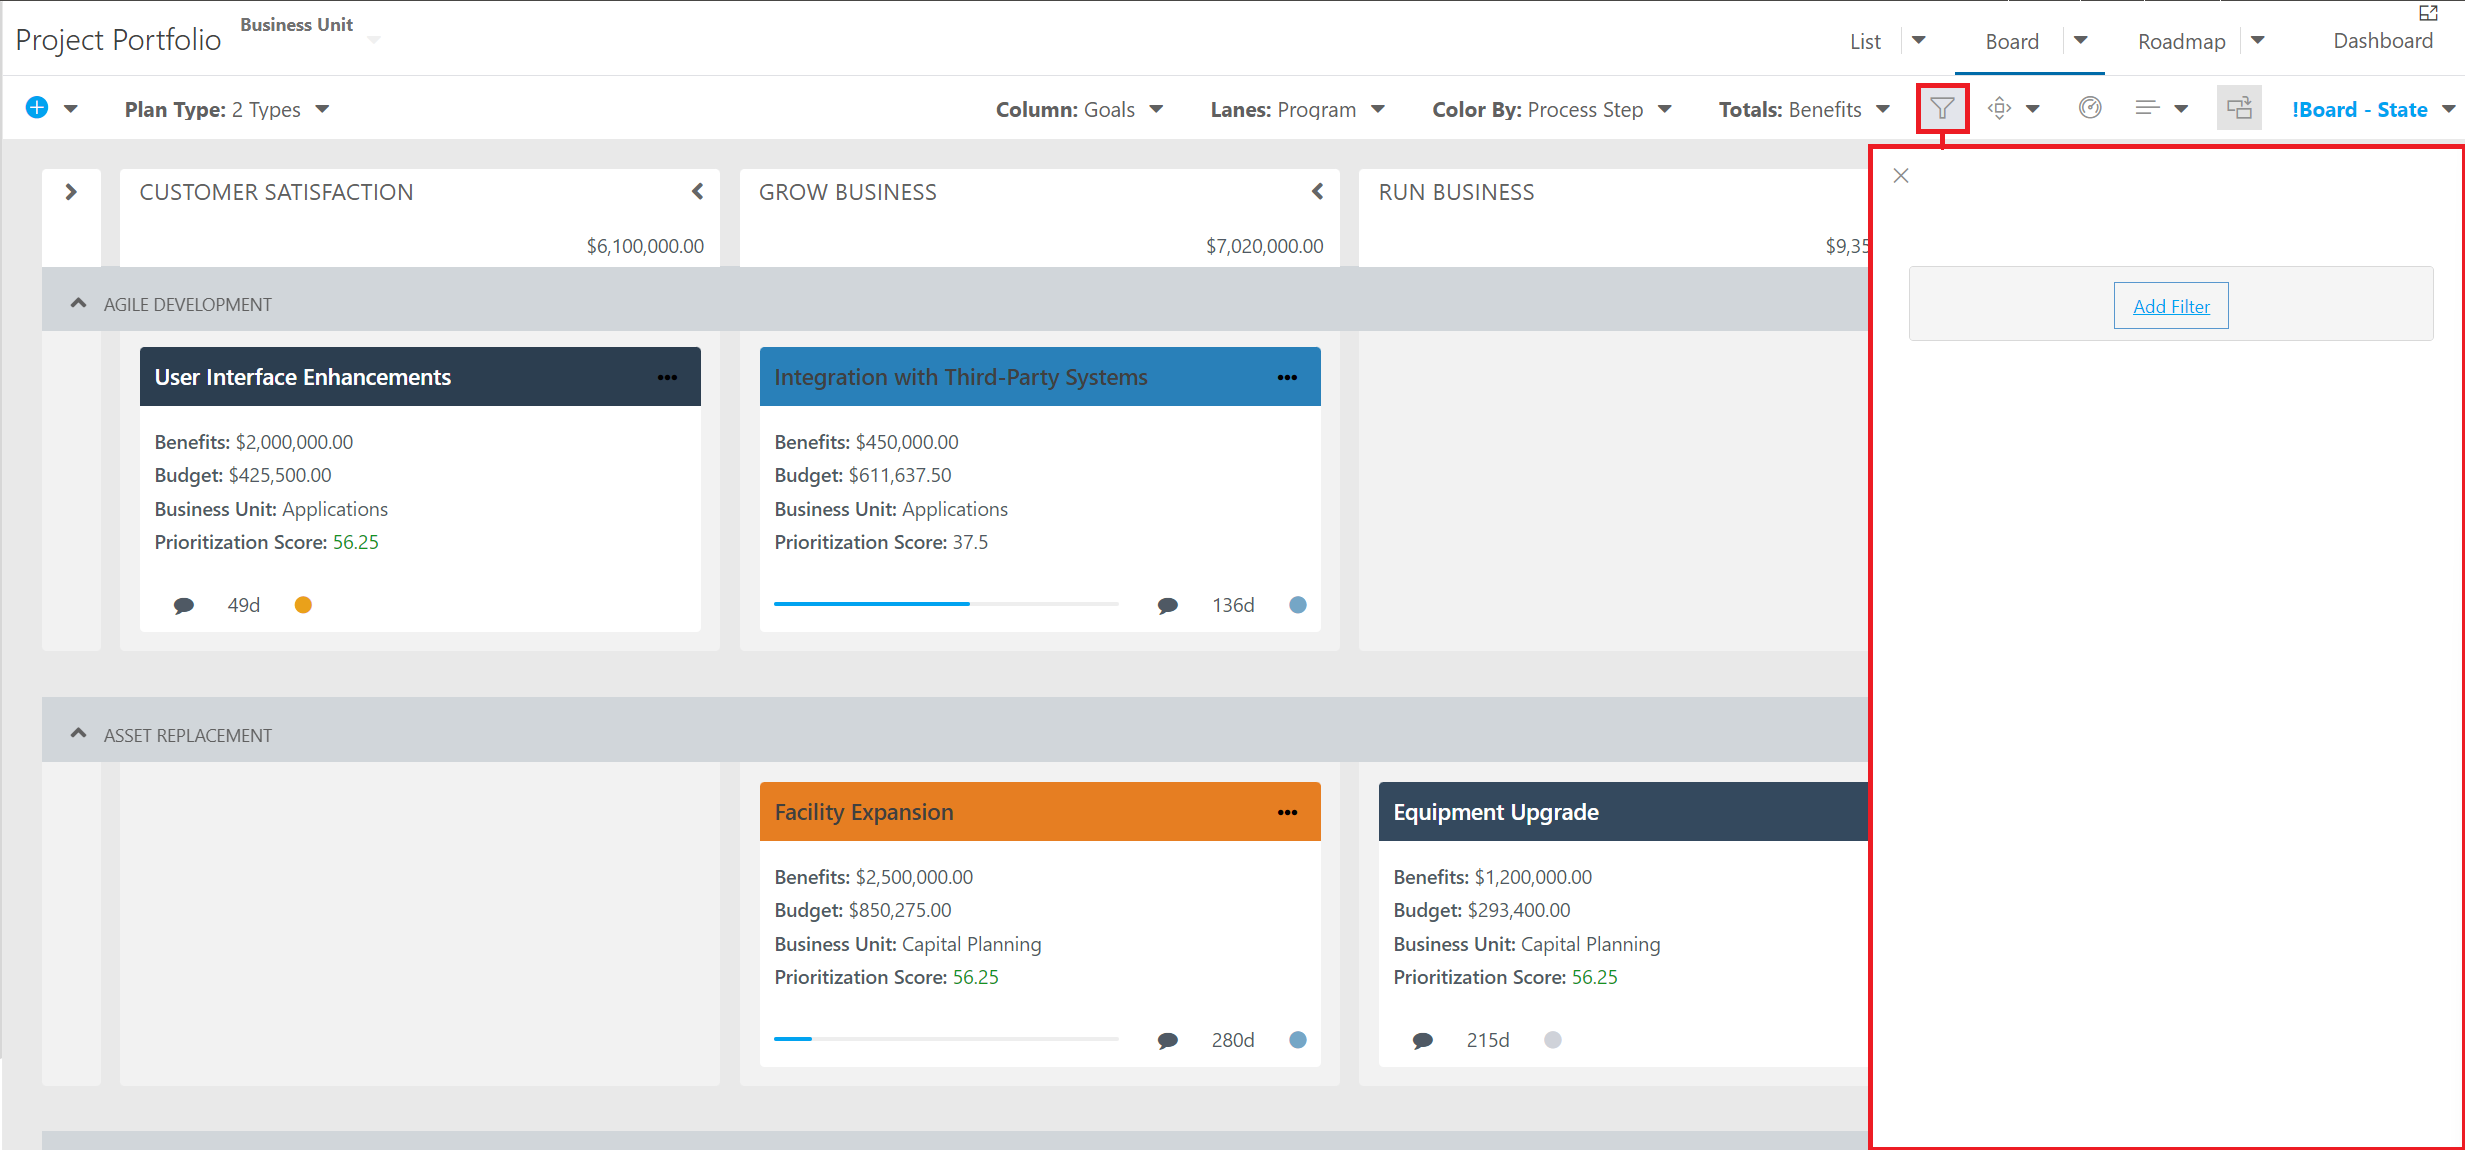Click the 280d duration on Facility Expansion

1233,1040
